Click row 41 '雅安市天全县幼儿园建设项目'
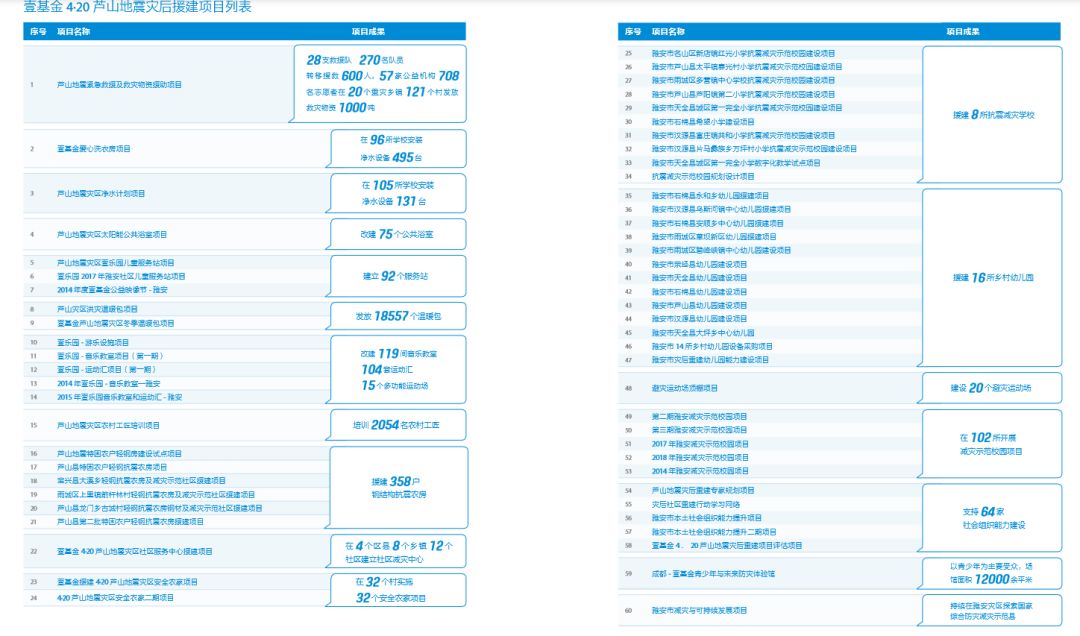 click(699, 278)
